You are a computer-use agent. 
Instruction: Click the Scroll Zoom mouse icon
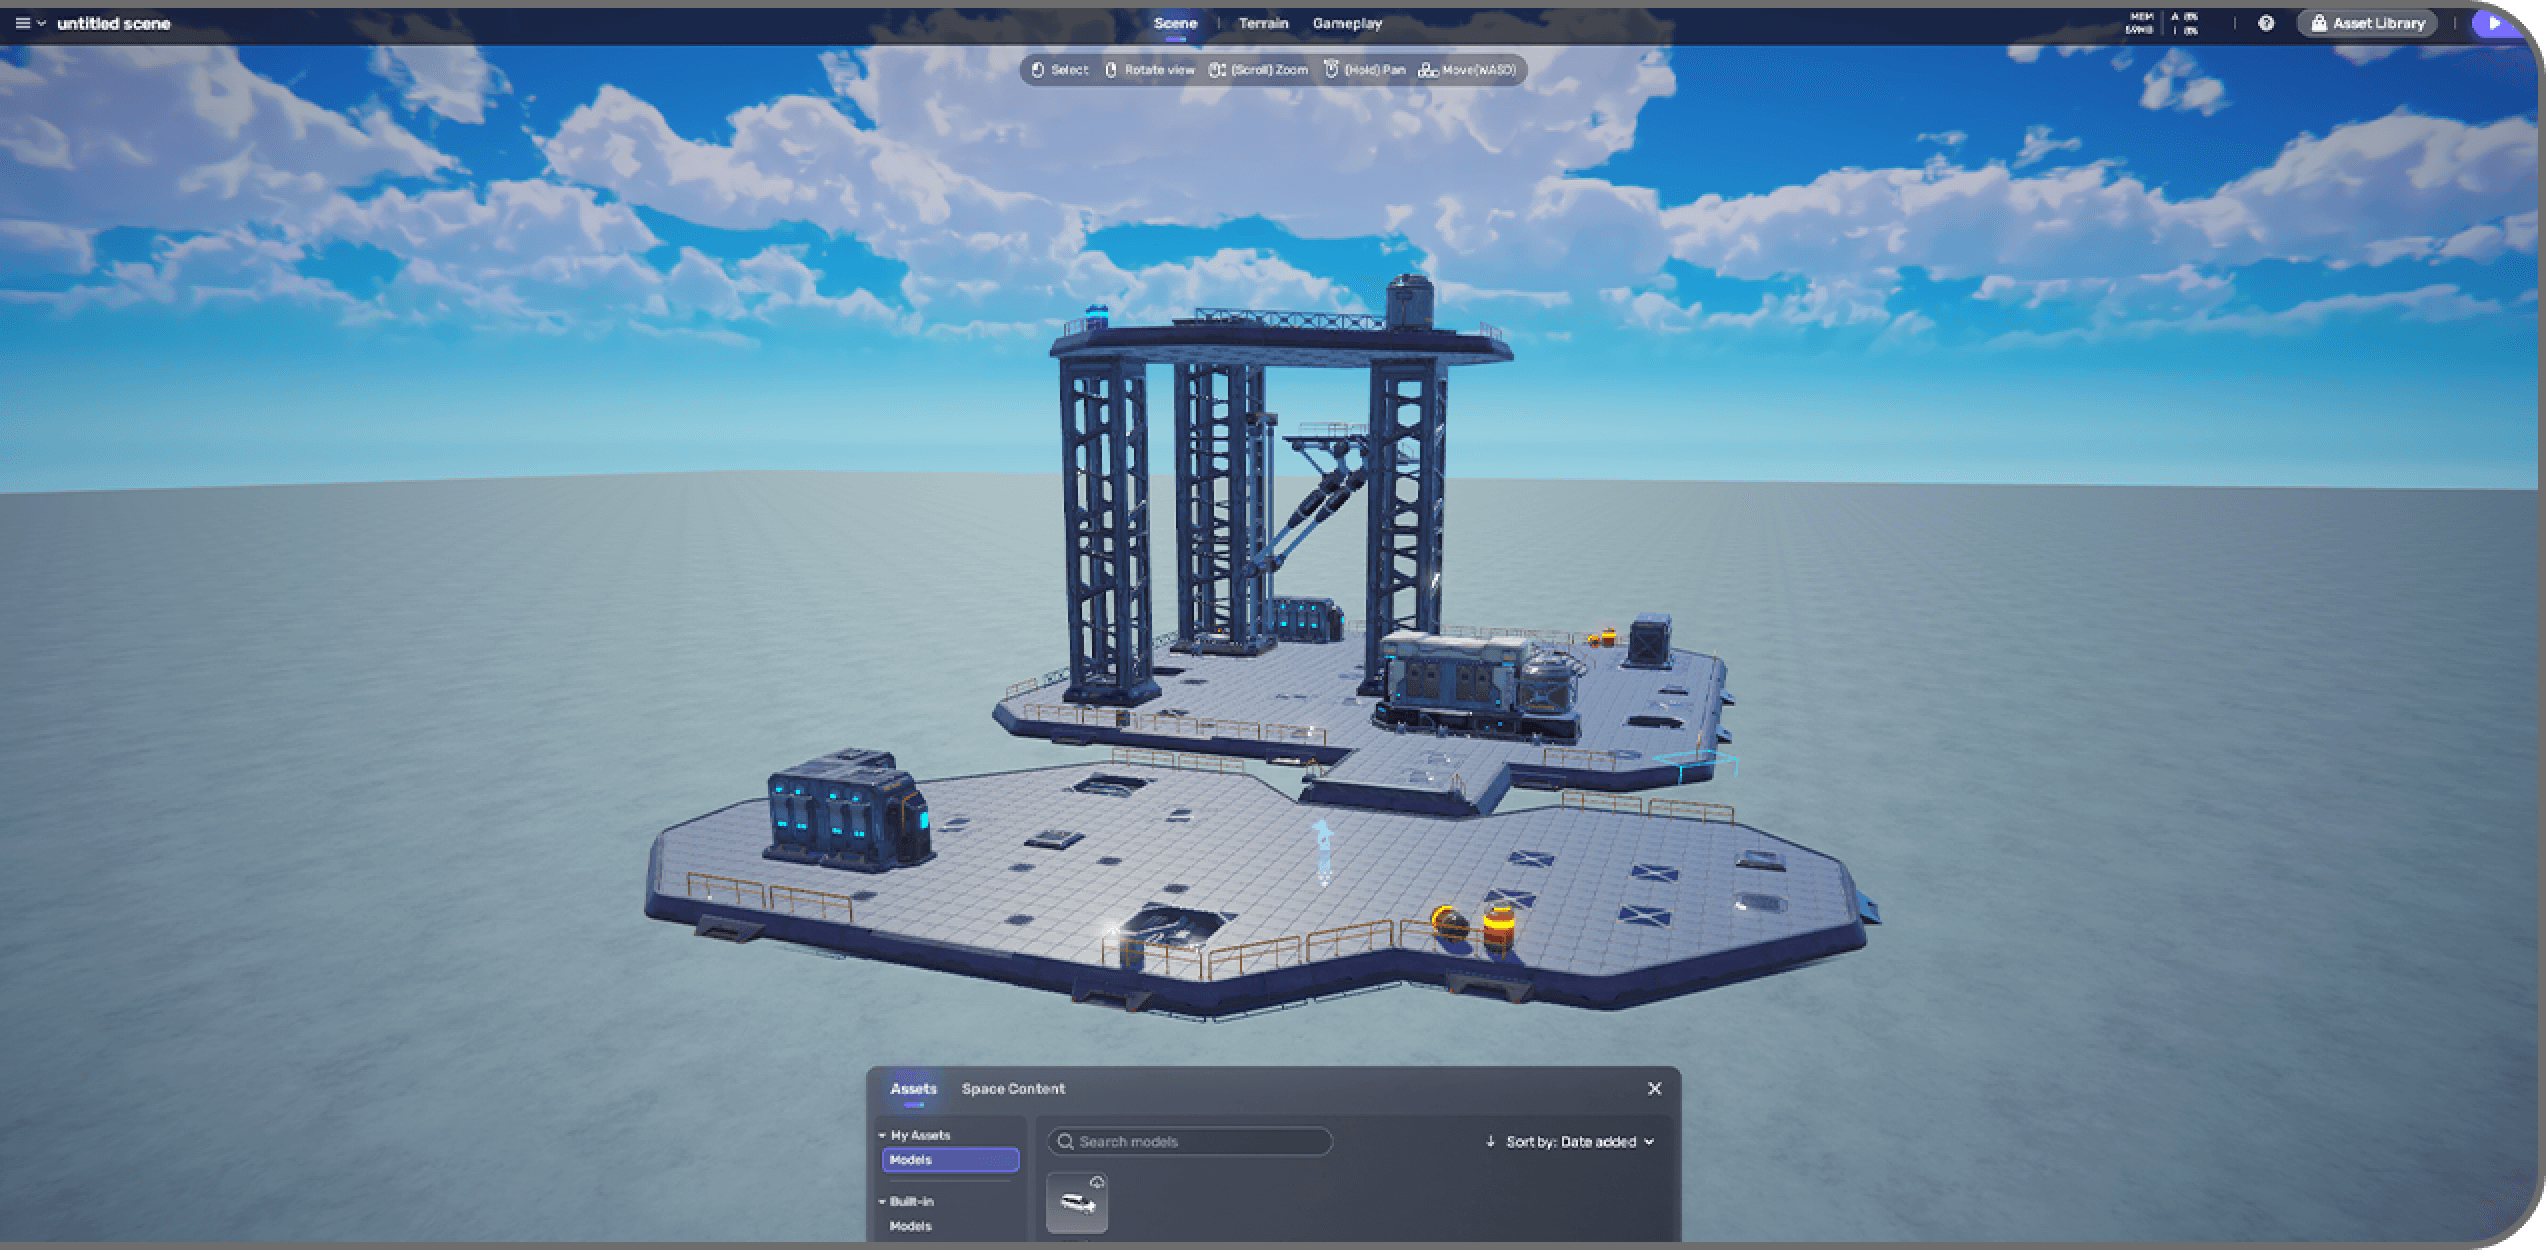click(x=1217, y=70)
